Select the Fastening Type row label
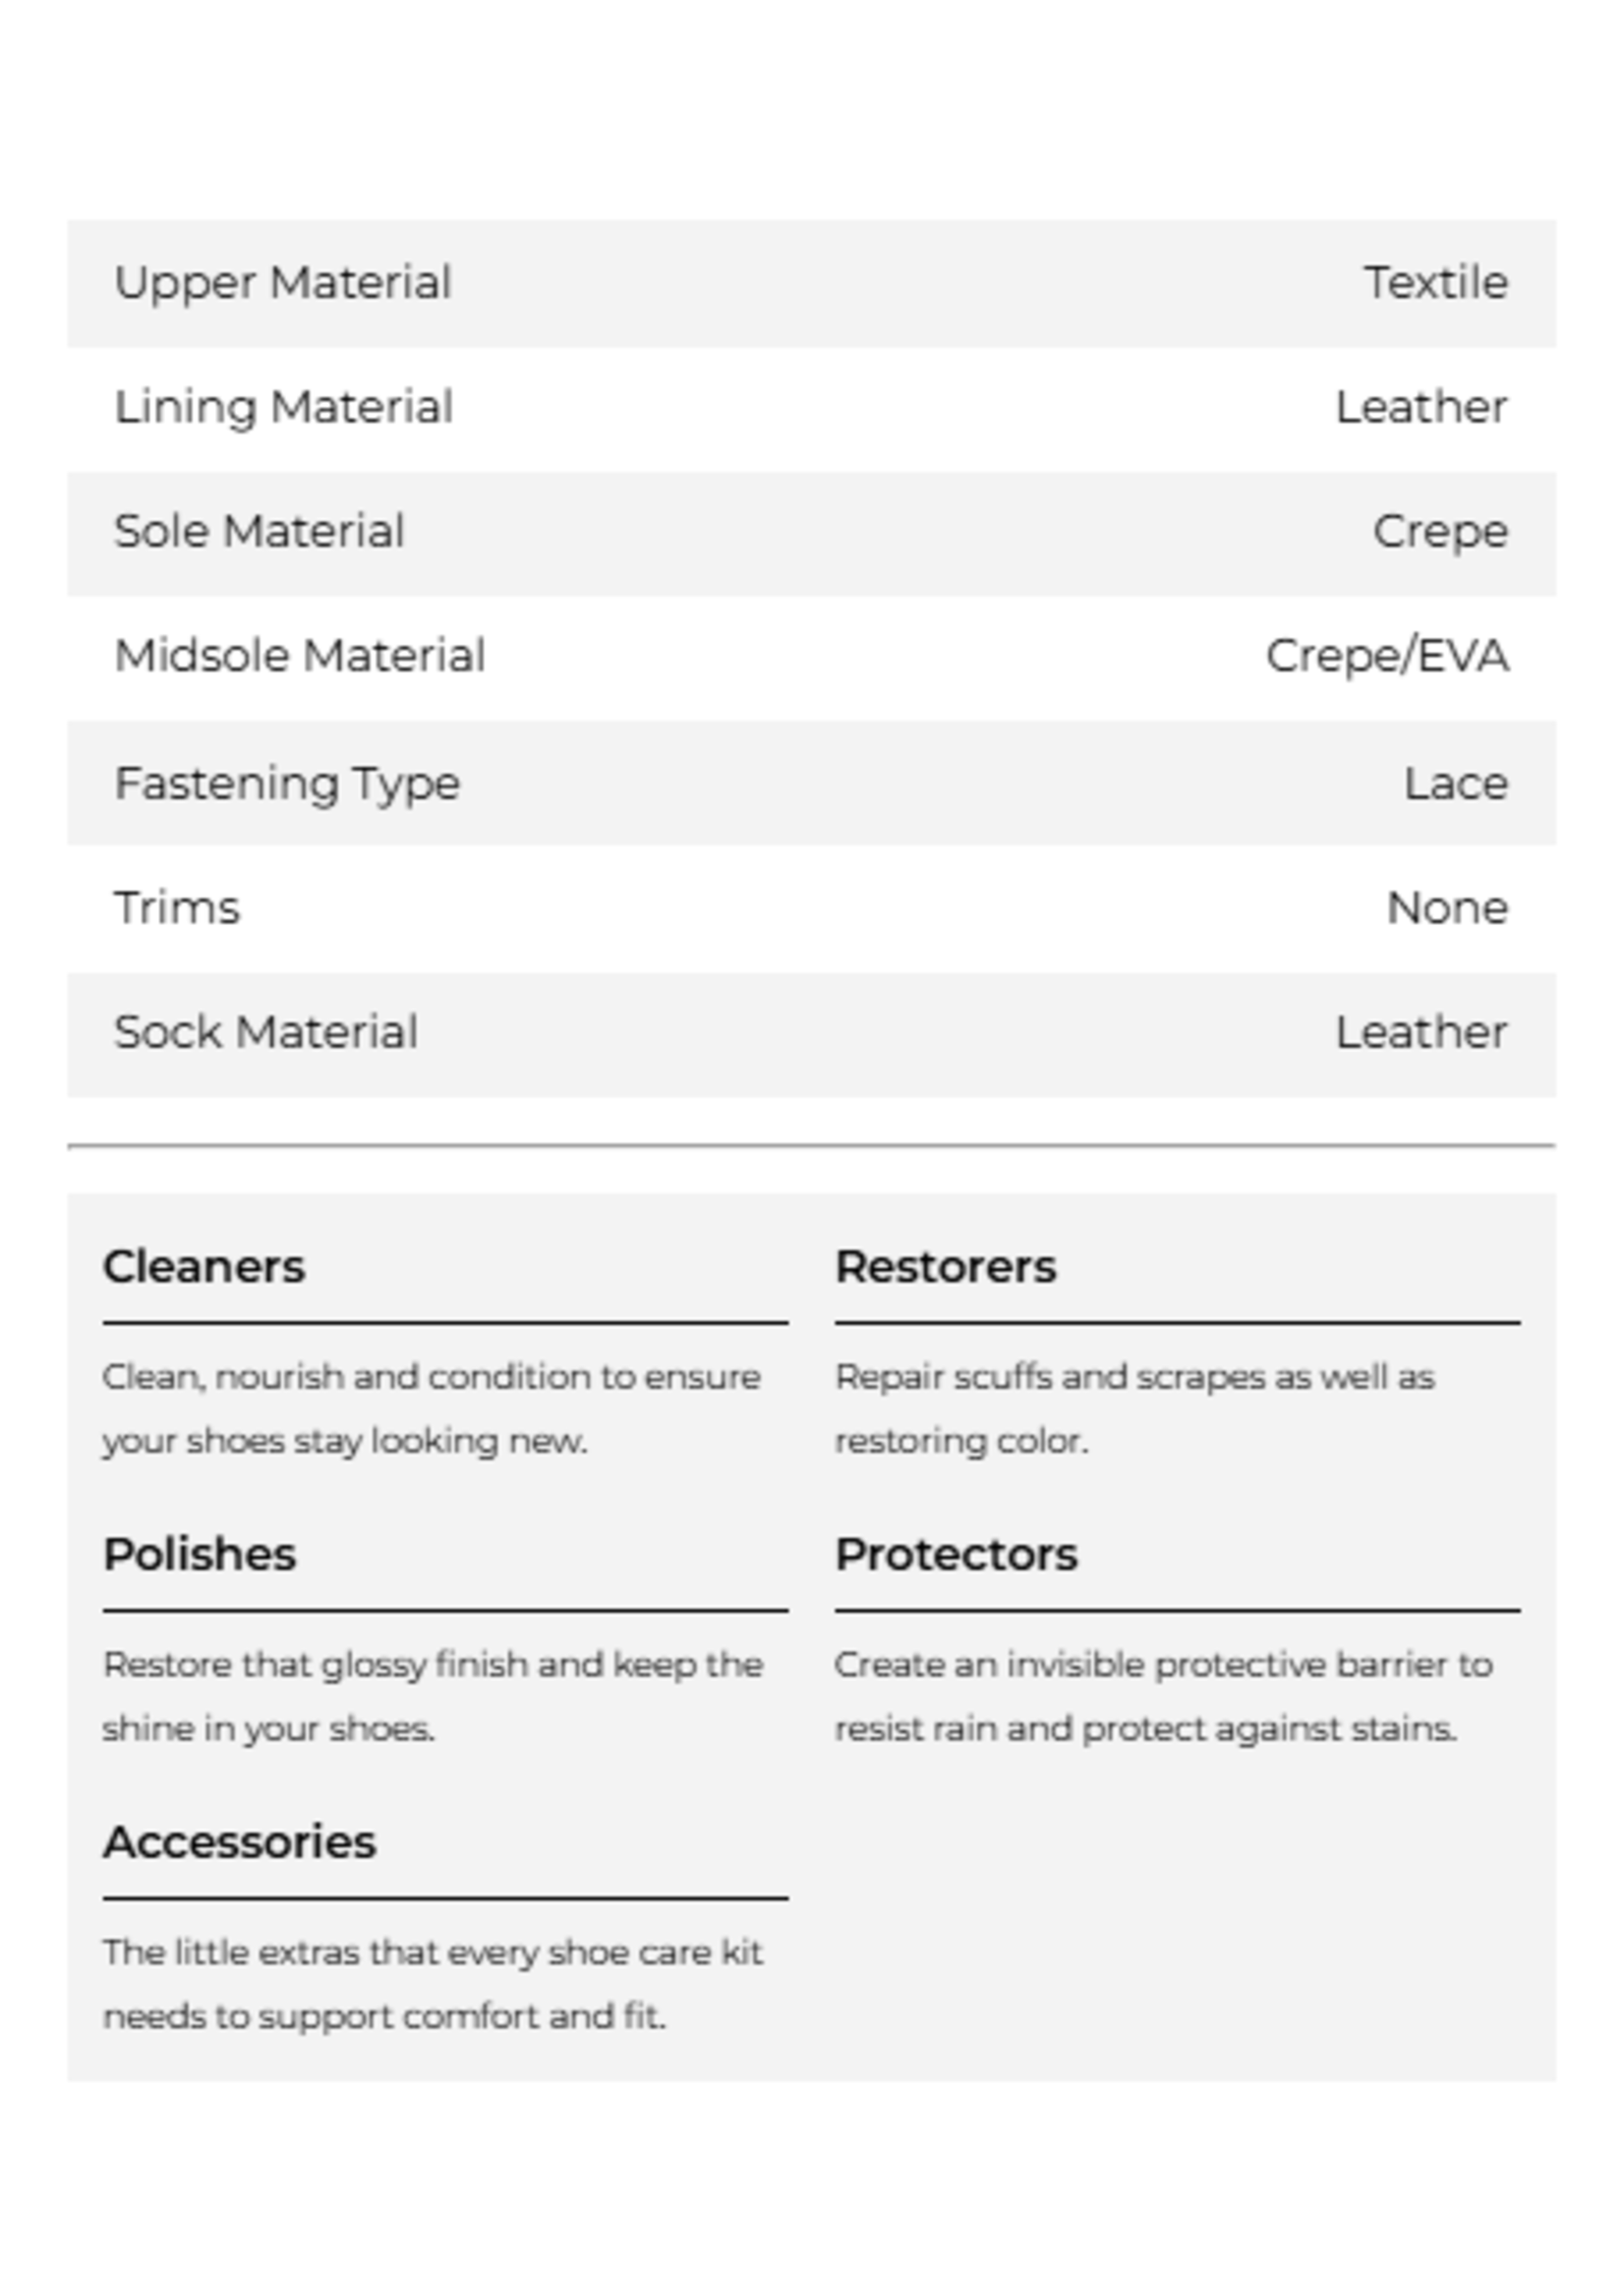 pyautogui.click(x=287, y=783)
